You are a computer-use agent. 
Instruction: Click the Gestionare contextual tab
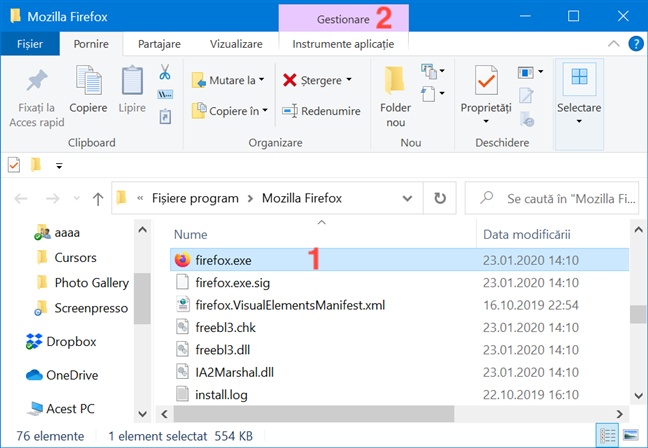tap(343, 19)
